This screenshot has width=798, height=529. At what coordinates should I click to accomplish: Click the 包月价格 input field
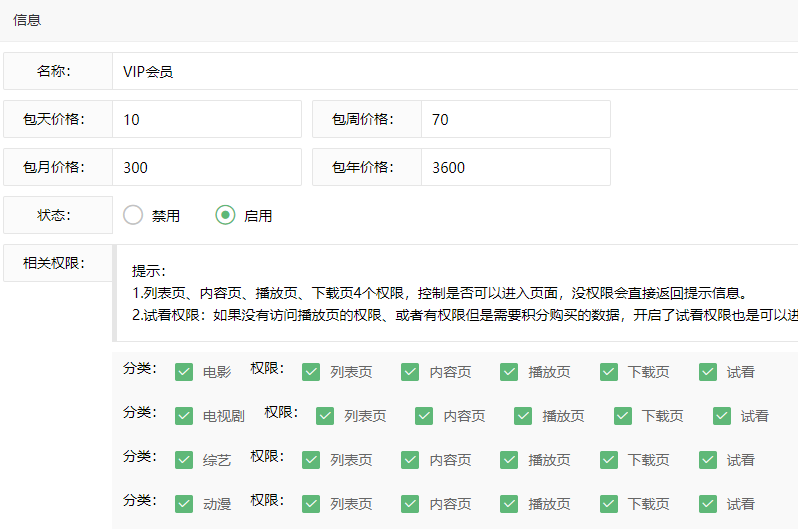(206, 167)
